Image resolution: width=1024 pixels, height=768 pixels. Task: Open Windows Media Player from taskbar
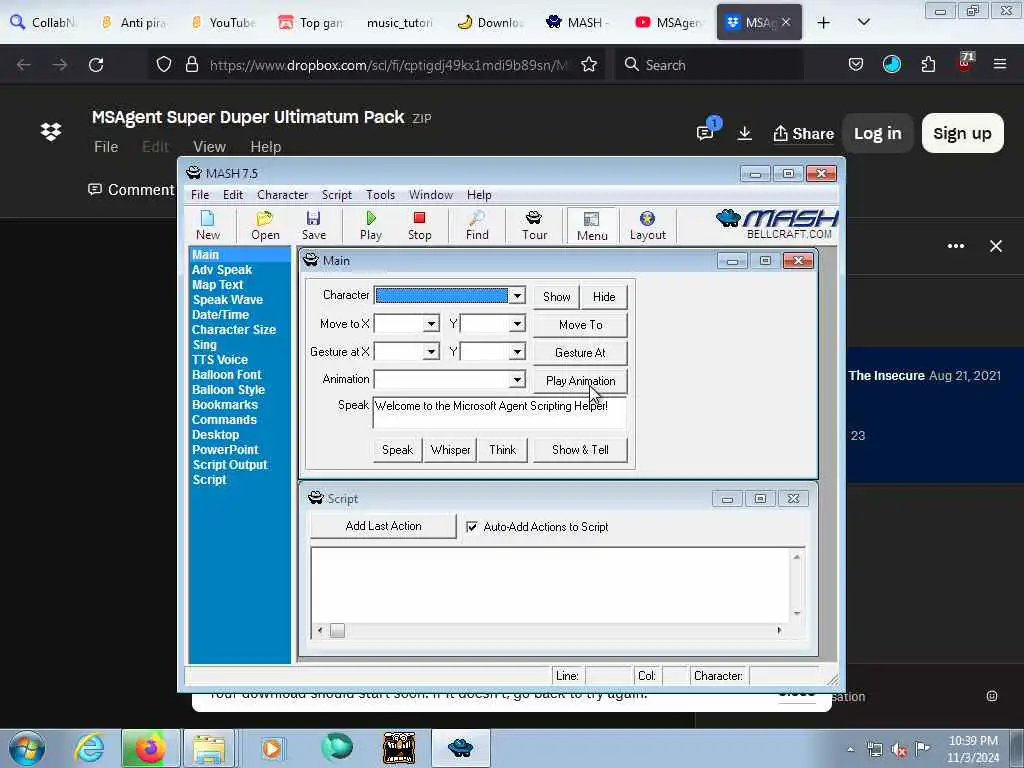pyautogui.click(x=272, y=748)
